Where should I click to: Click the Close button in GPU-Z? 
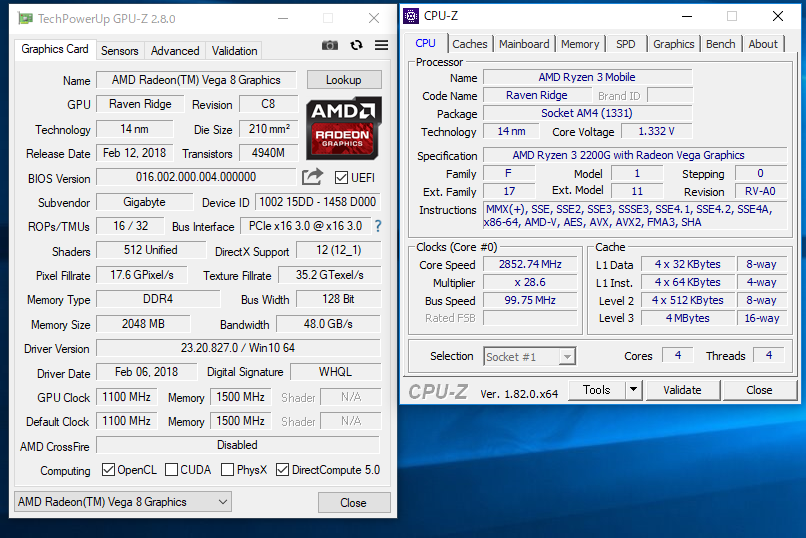click(x=354, y=503)
